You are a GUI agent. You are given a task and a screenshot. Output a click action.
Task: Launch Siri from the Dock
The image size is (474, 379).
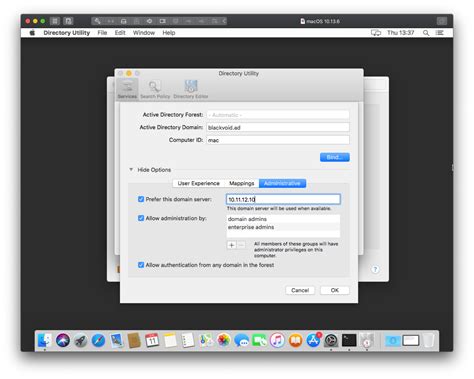63,340
